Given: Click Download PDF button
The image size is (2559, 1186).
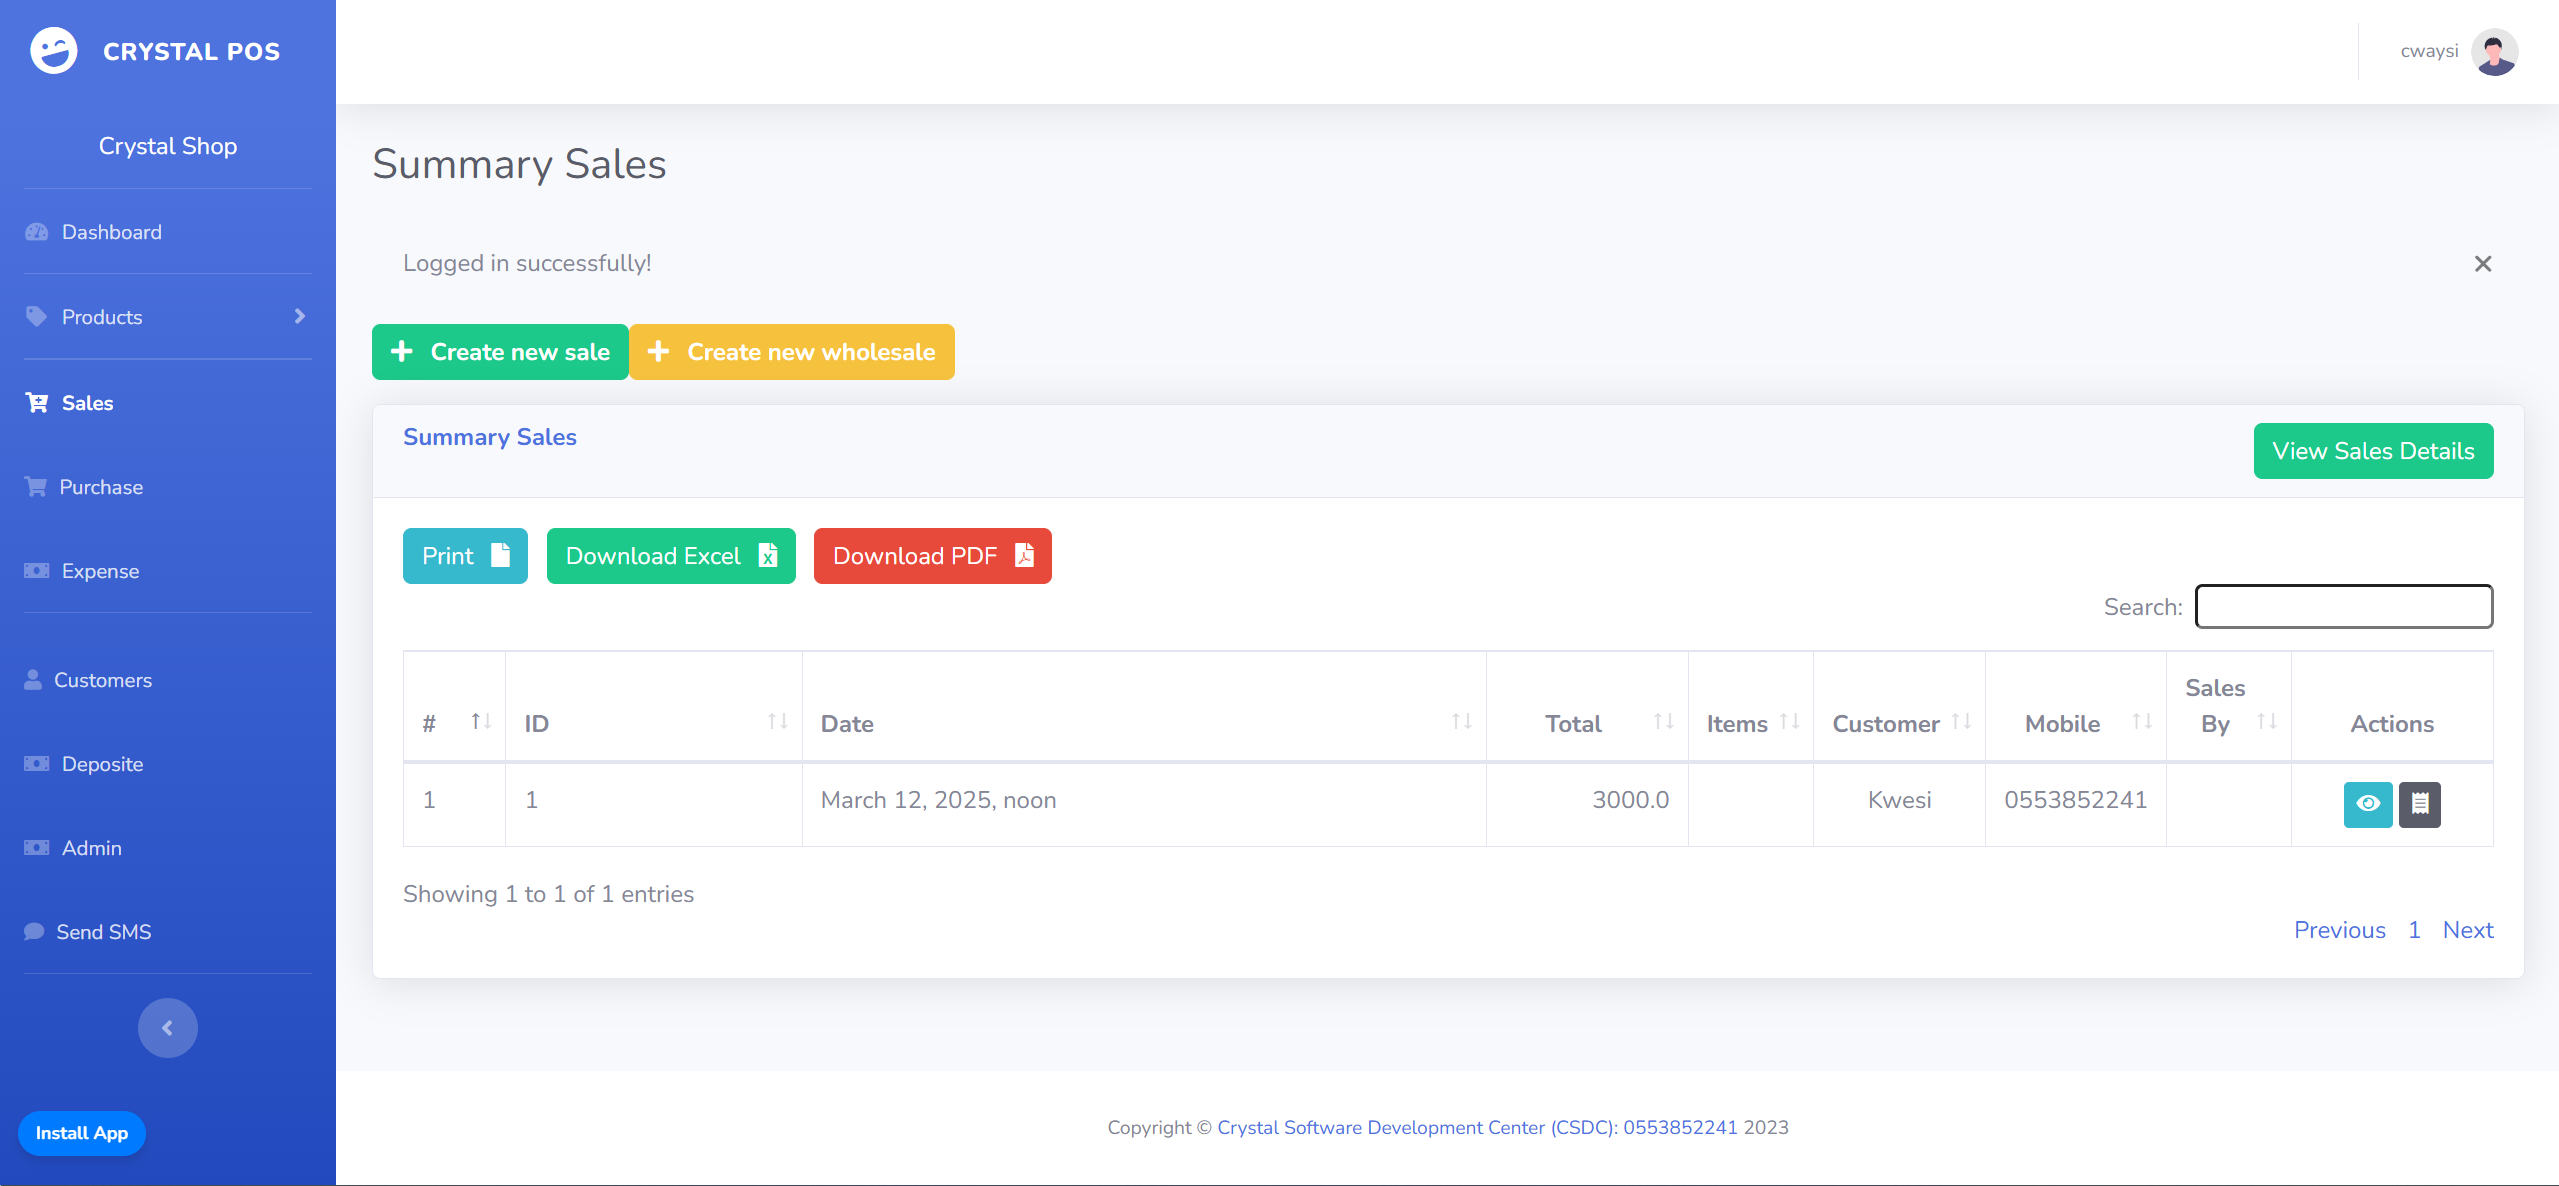Looking at the screenshot, I should (932, 556).
